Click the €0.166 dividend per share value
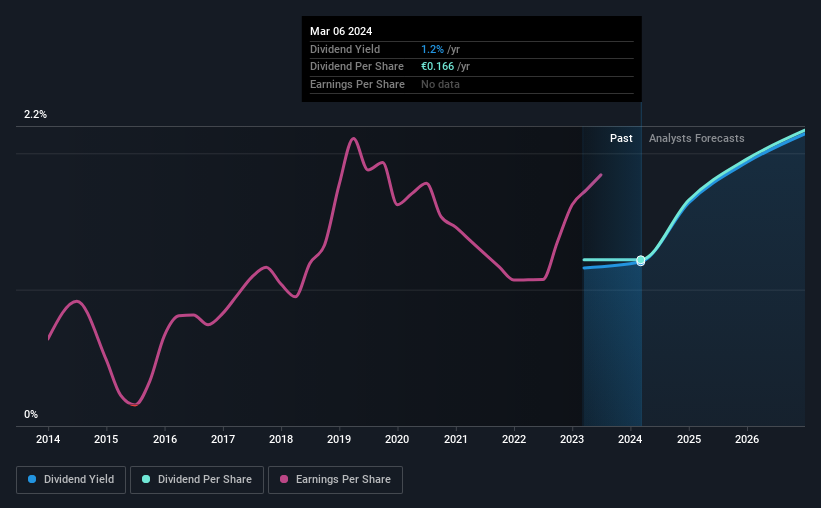The image size is (821, 508). (437, 67)
